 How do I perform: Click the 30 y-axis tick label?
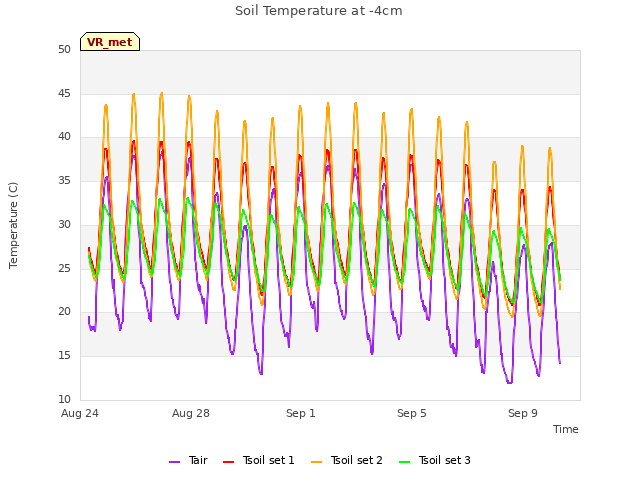pyautogui.click(x=64, y=224)
